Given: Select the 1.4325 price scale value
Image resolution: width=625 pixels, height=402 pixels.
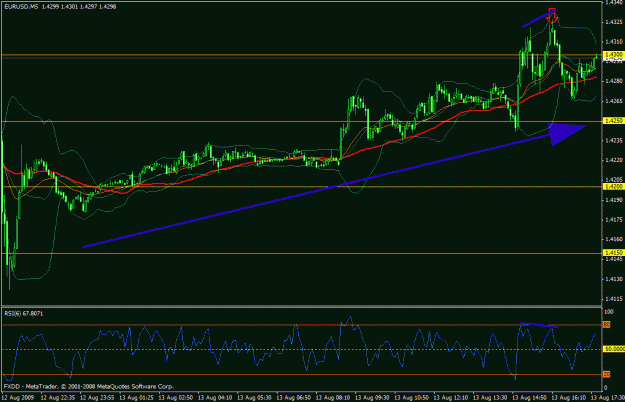Looking at the screenshot, I should [x=614, y=22].
